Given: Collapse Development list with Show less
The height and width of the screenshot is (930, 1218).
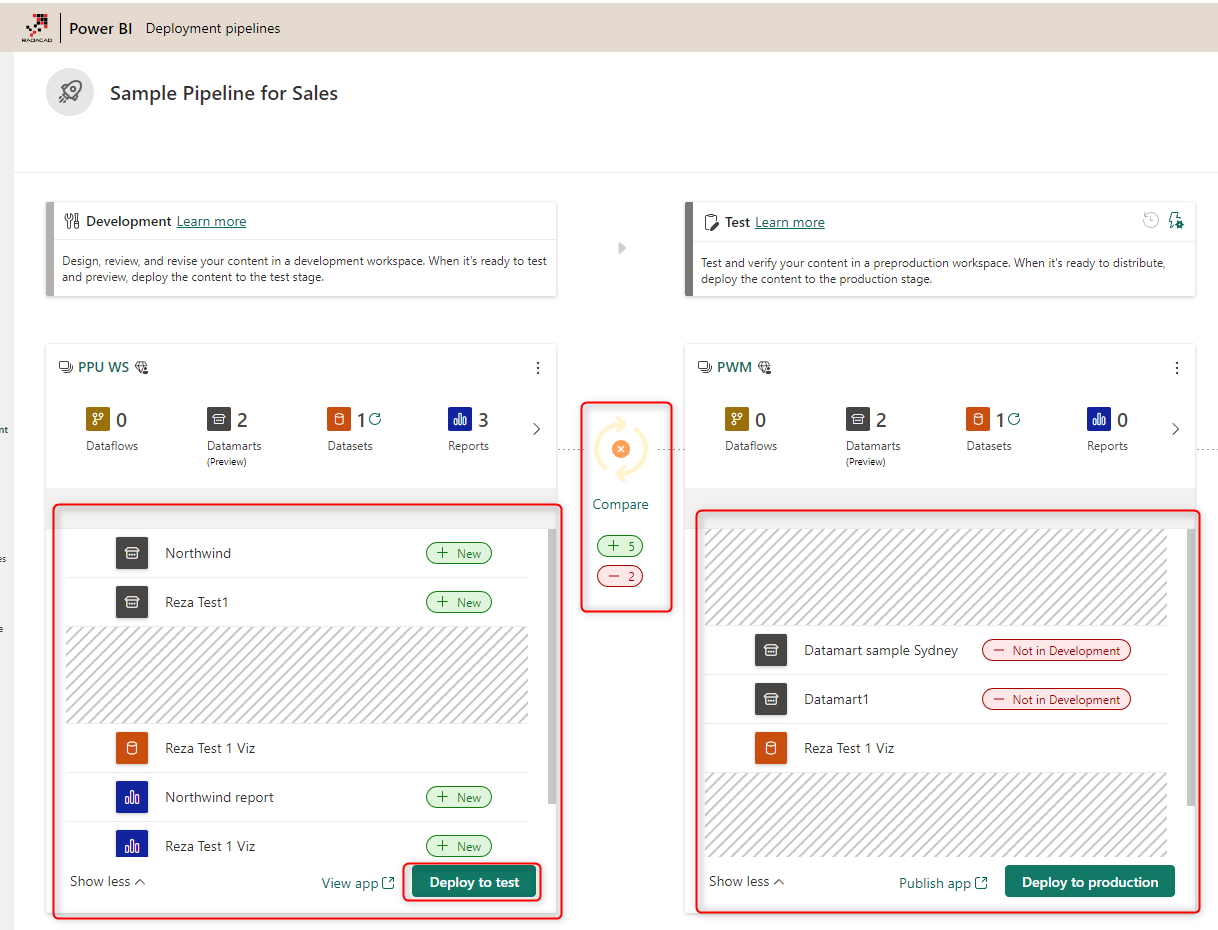Looking at the screenshot, I should pos(107,881).
